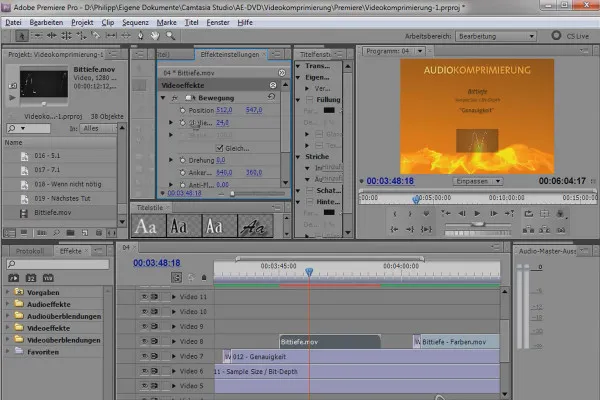This screenshot has height=400, width=600.
Task: Hide Video 11 track eye icon
Action: pos(144,297)
